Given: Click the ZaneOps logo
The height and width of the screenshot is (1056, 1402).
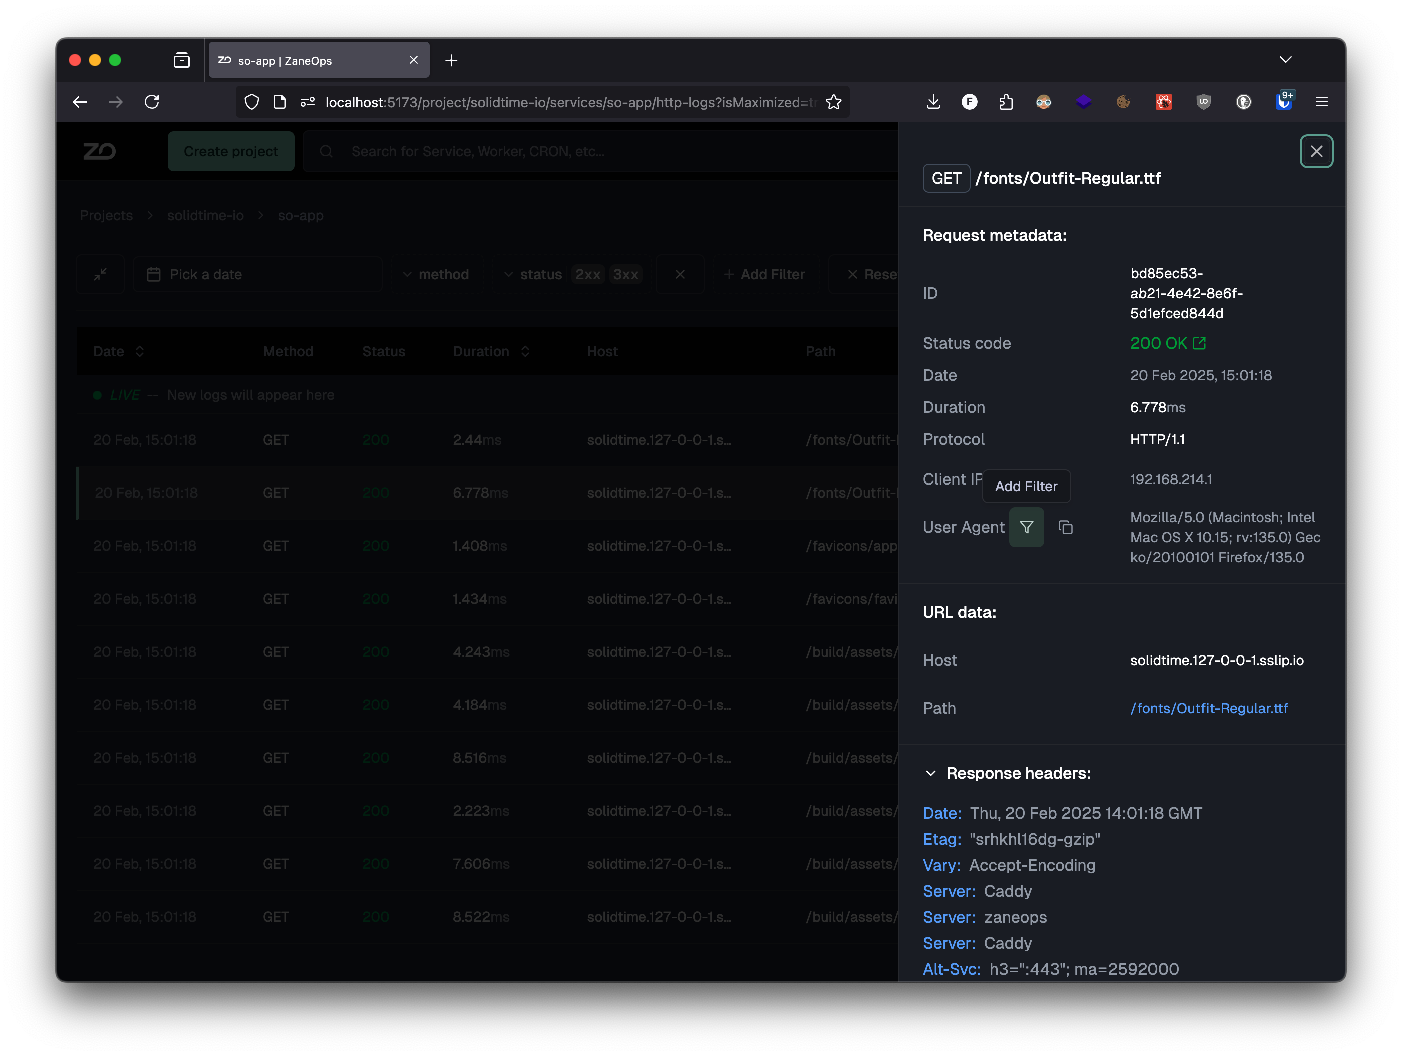Looking at the screenshot, I should (99, 151).
